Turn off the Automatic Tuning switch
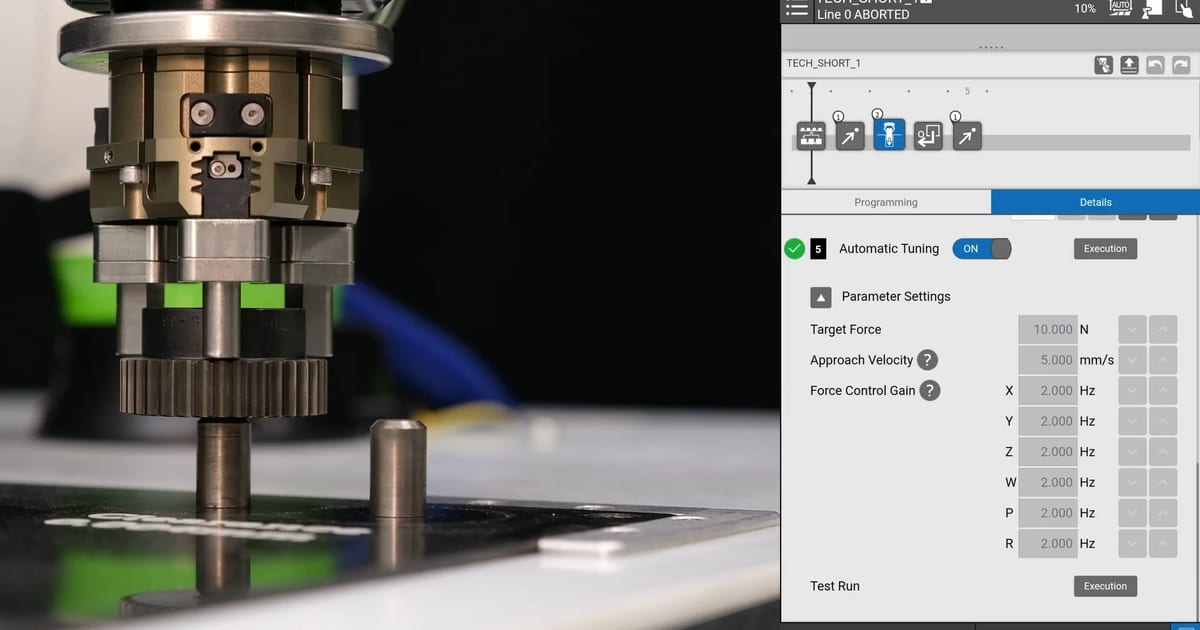Image resolution: width=1200 pixels, height=630 pixels. 981,249
